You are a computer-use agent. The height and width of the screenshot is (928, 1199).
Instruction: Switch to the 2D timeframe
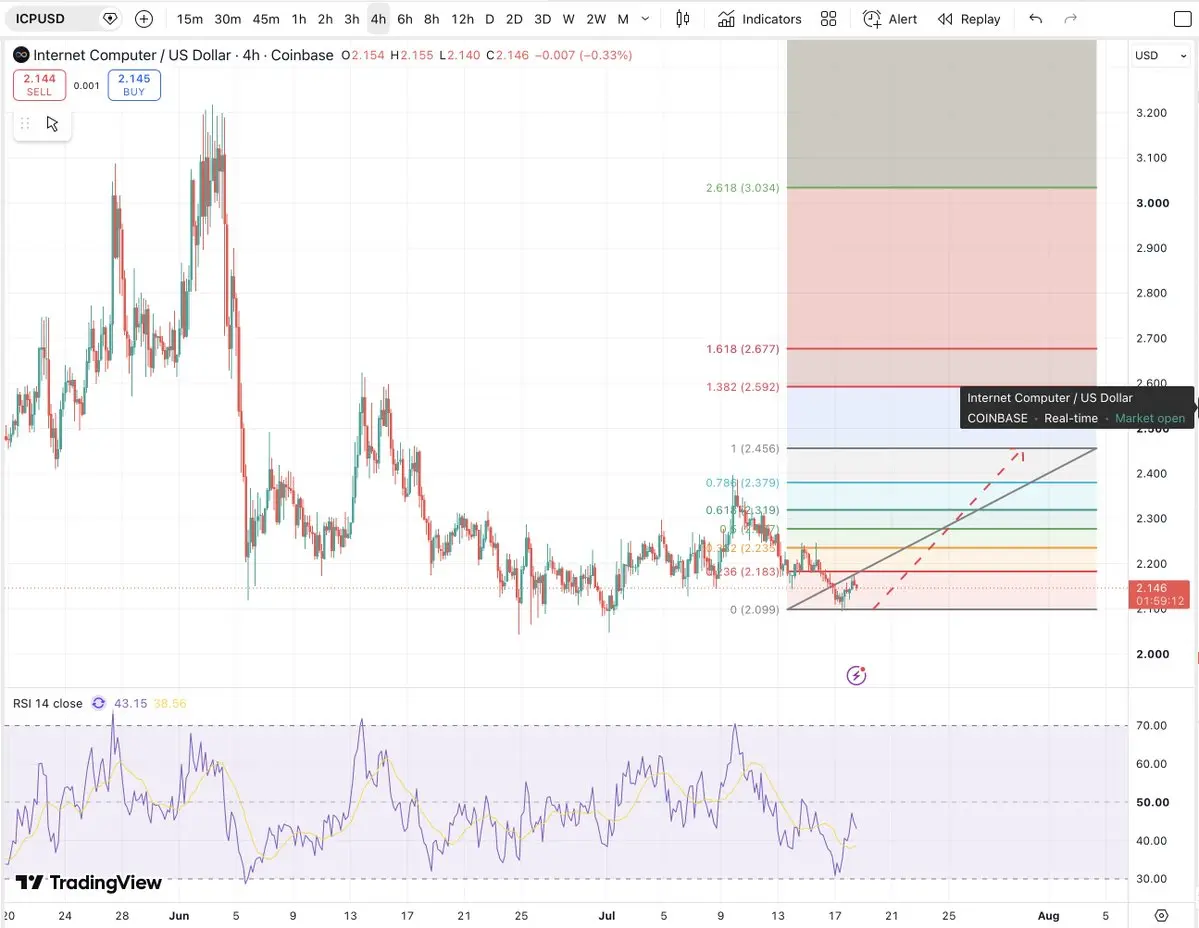coord(515,19)
